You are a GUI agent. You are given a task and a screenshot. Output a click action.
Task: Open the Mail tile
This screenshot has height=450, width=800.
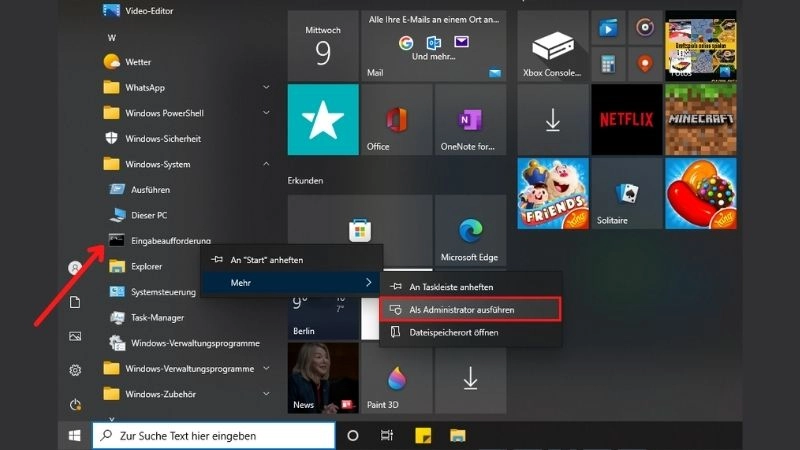pyautogui.click(x=434, y=46)
